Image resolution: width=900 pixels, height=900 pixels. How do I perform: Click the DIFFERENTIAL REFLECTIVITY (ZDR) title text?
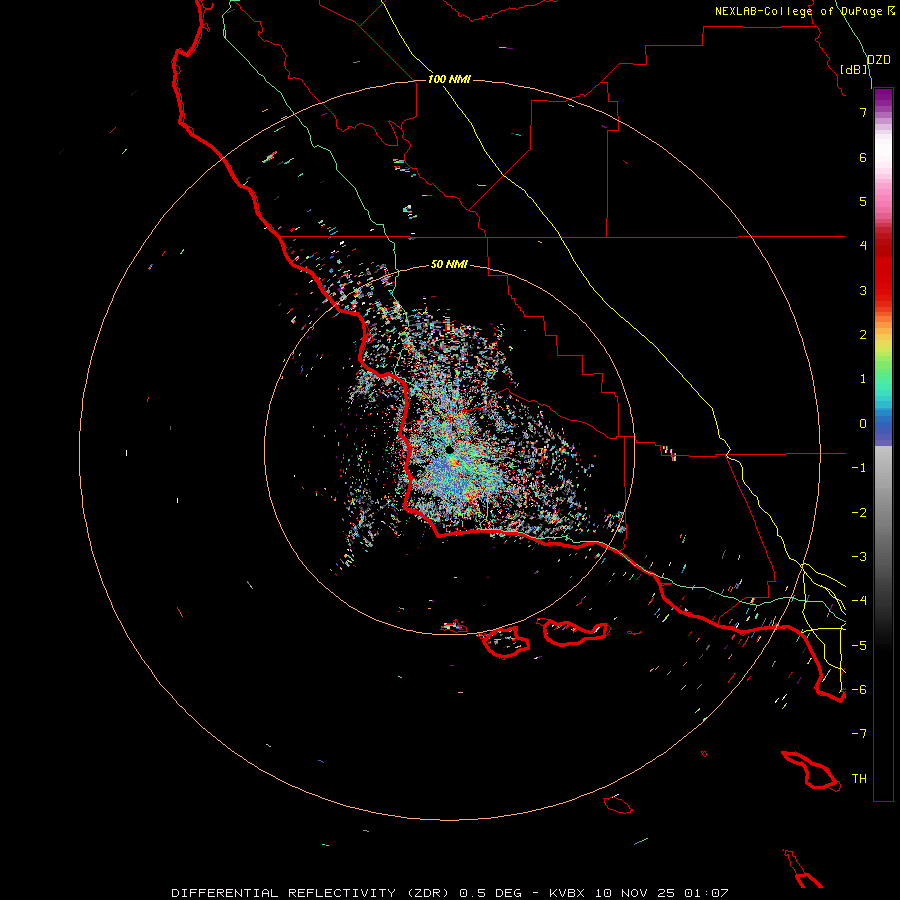click(310, 893)
